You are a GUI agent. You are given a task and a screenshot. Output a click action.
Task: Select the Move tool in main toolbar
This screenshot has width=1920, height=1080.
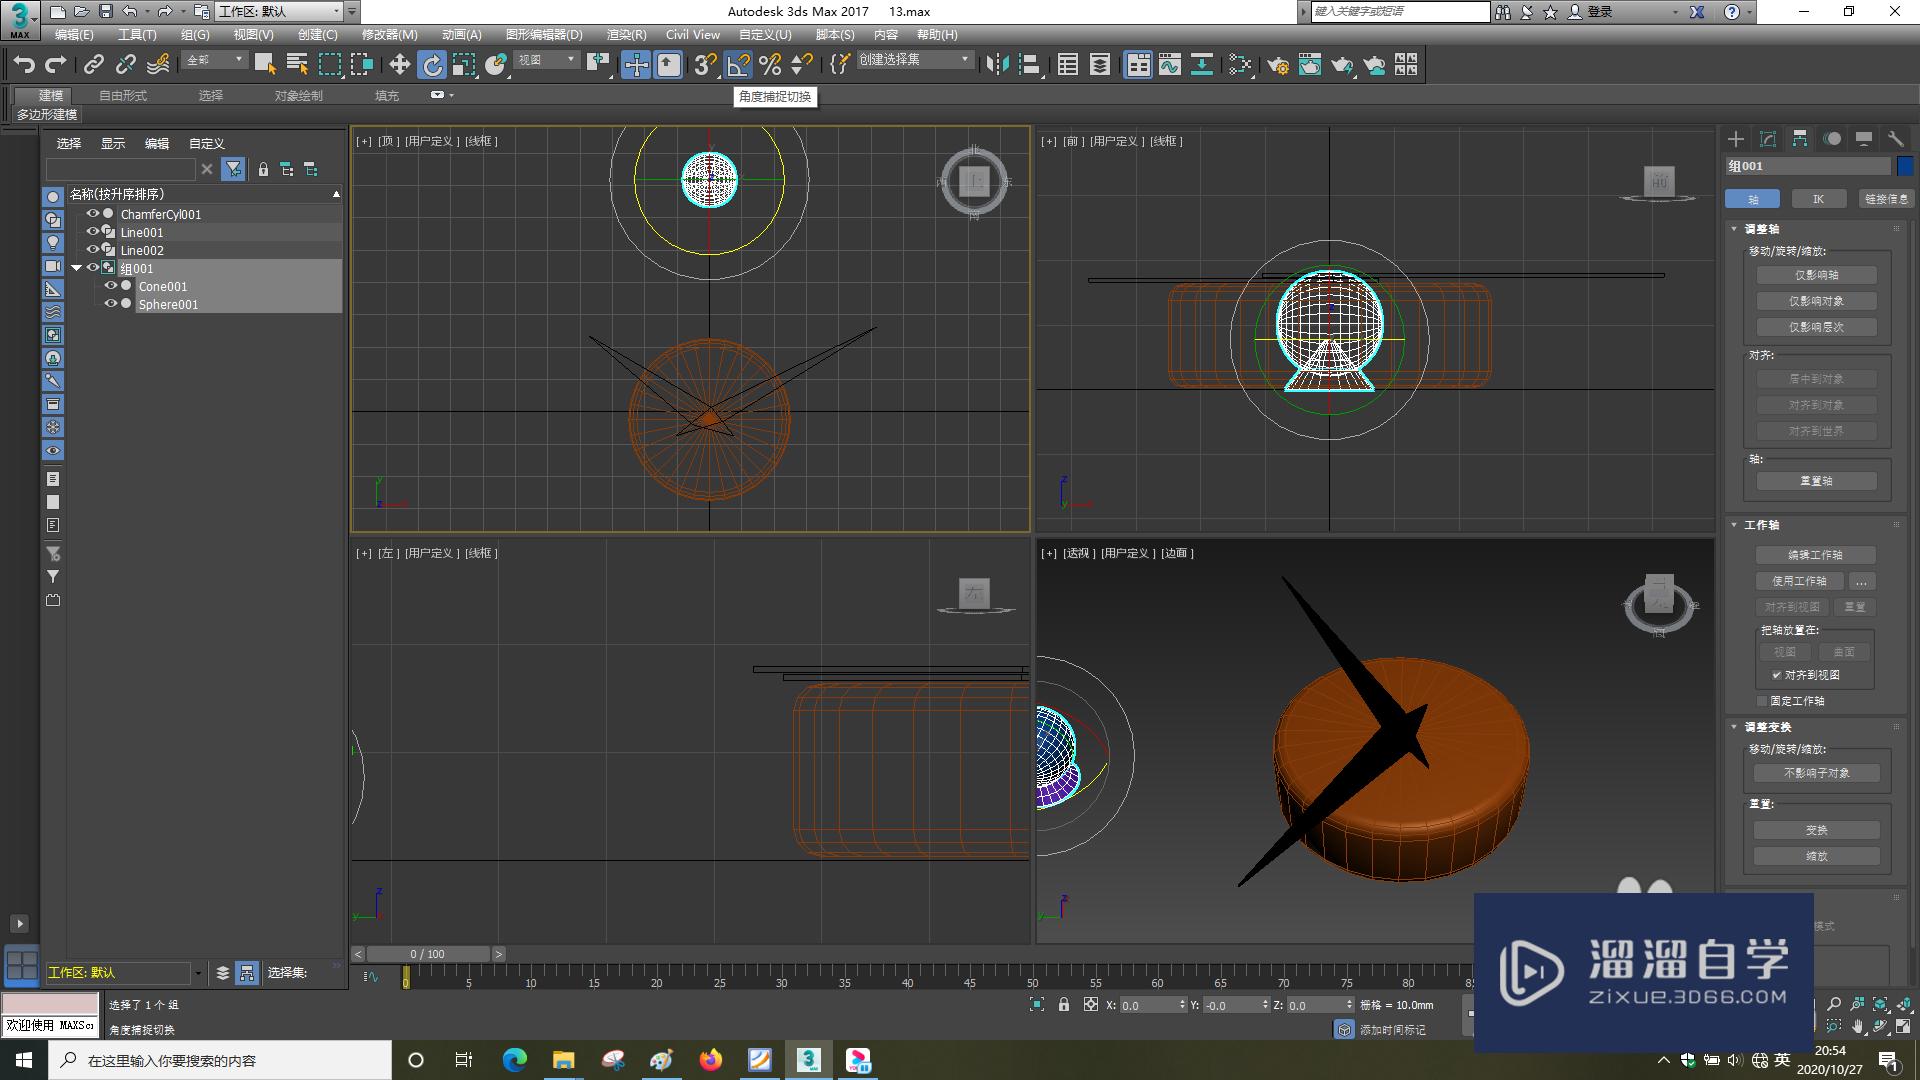399,65
